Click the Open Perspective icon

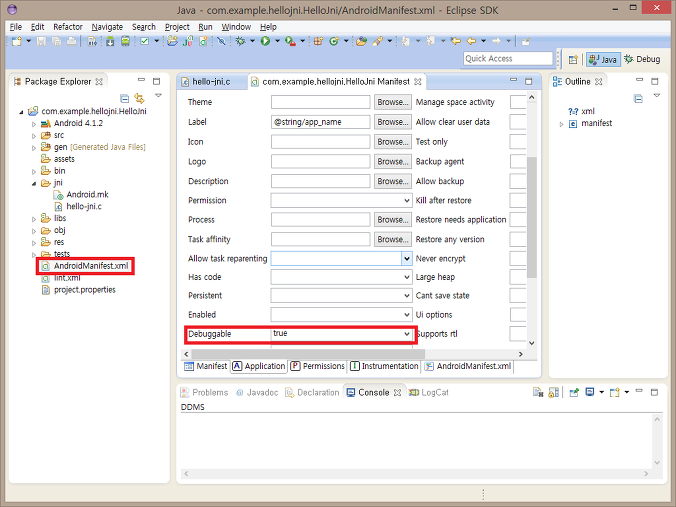(573, 59)
